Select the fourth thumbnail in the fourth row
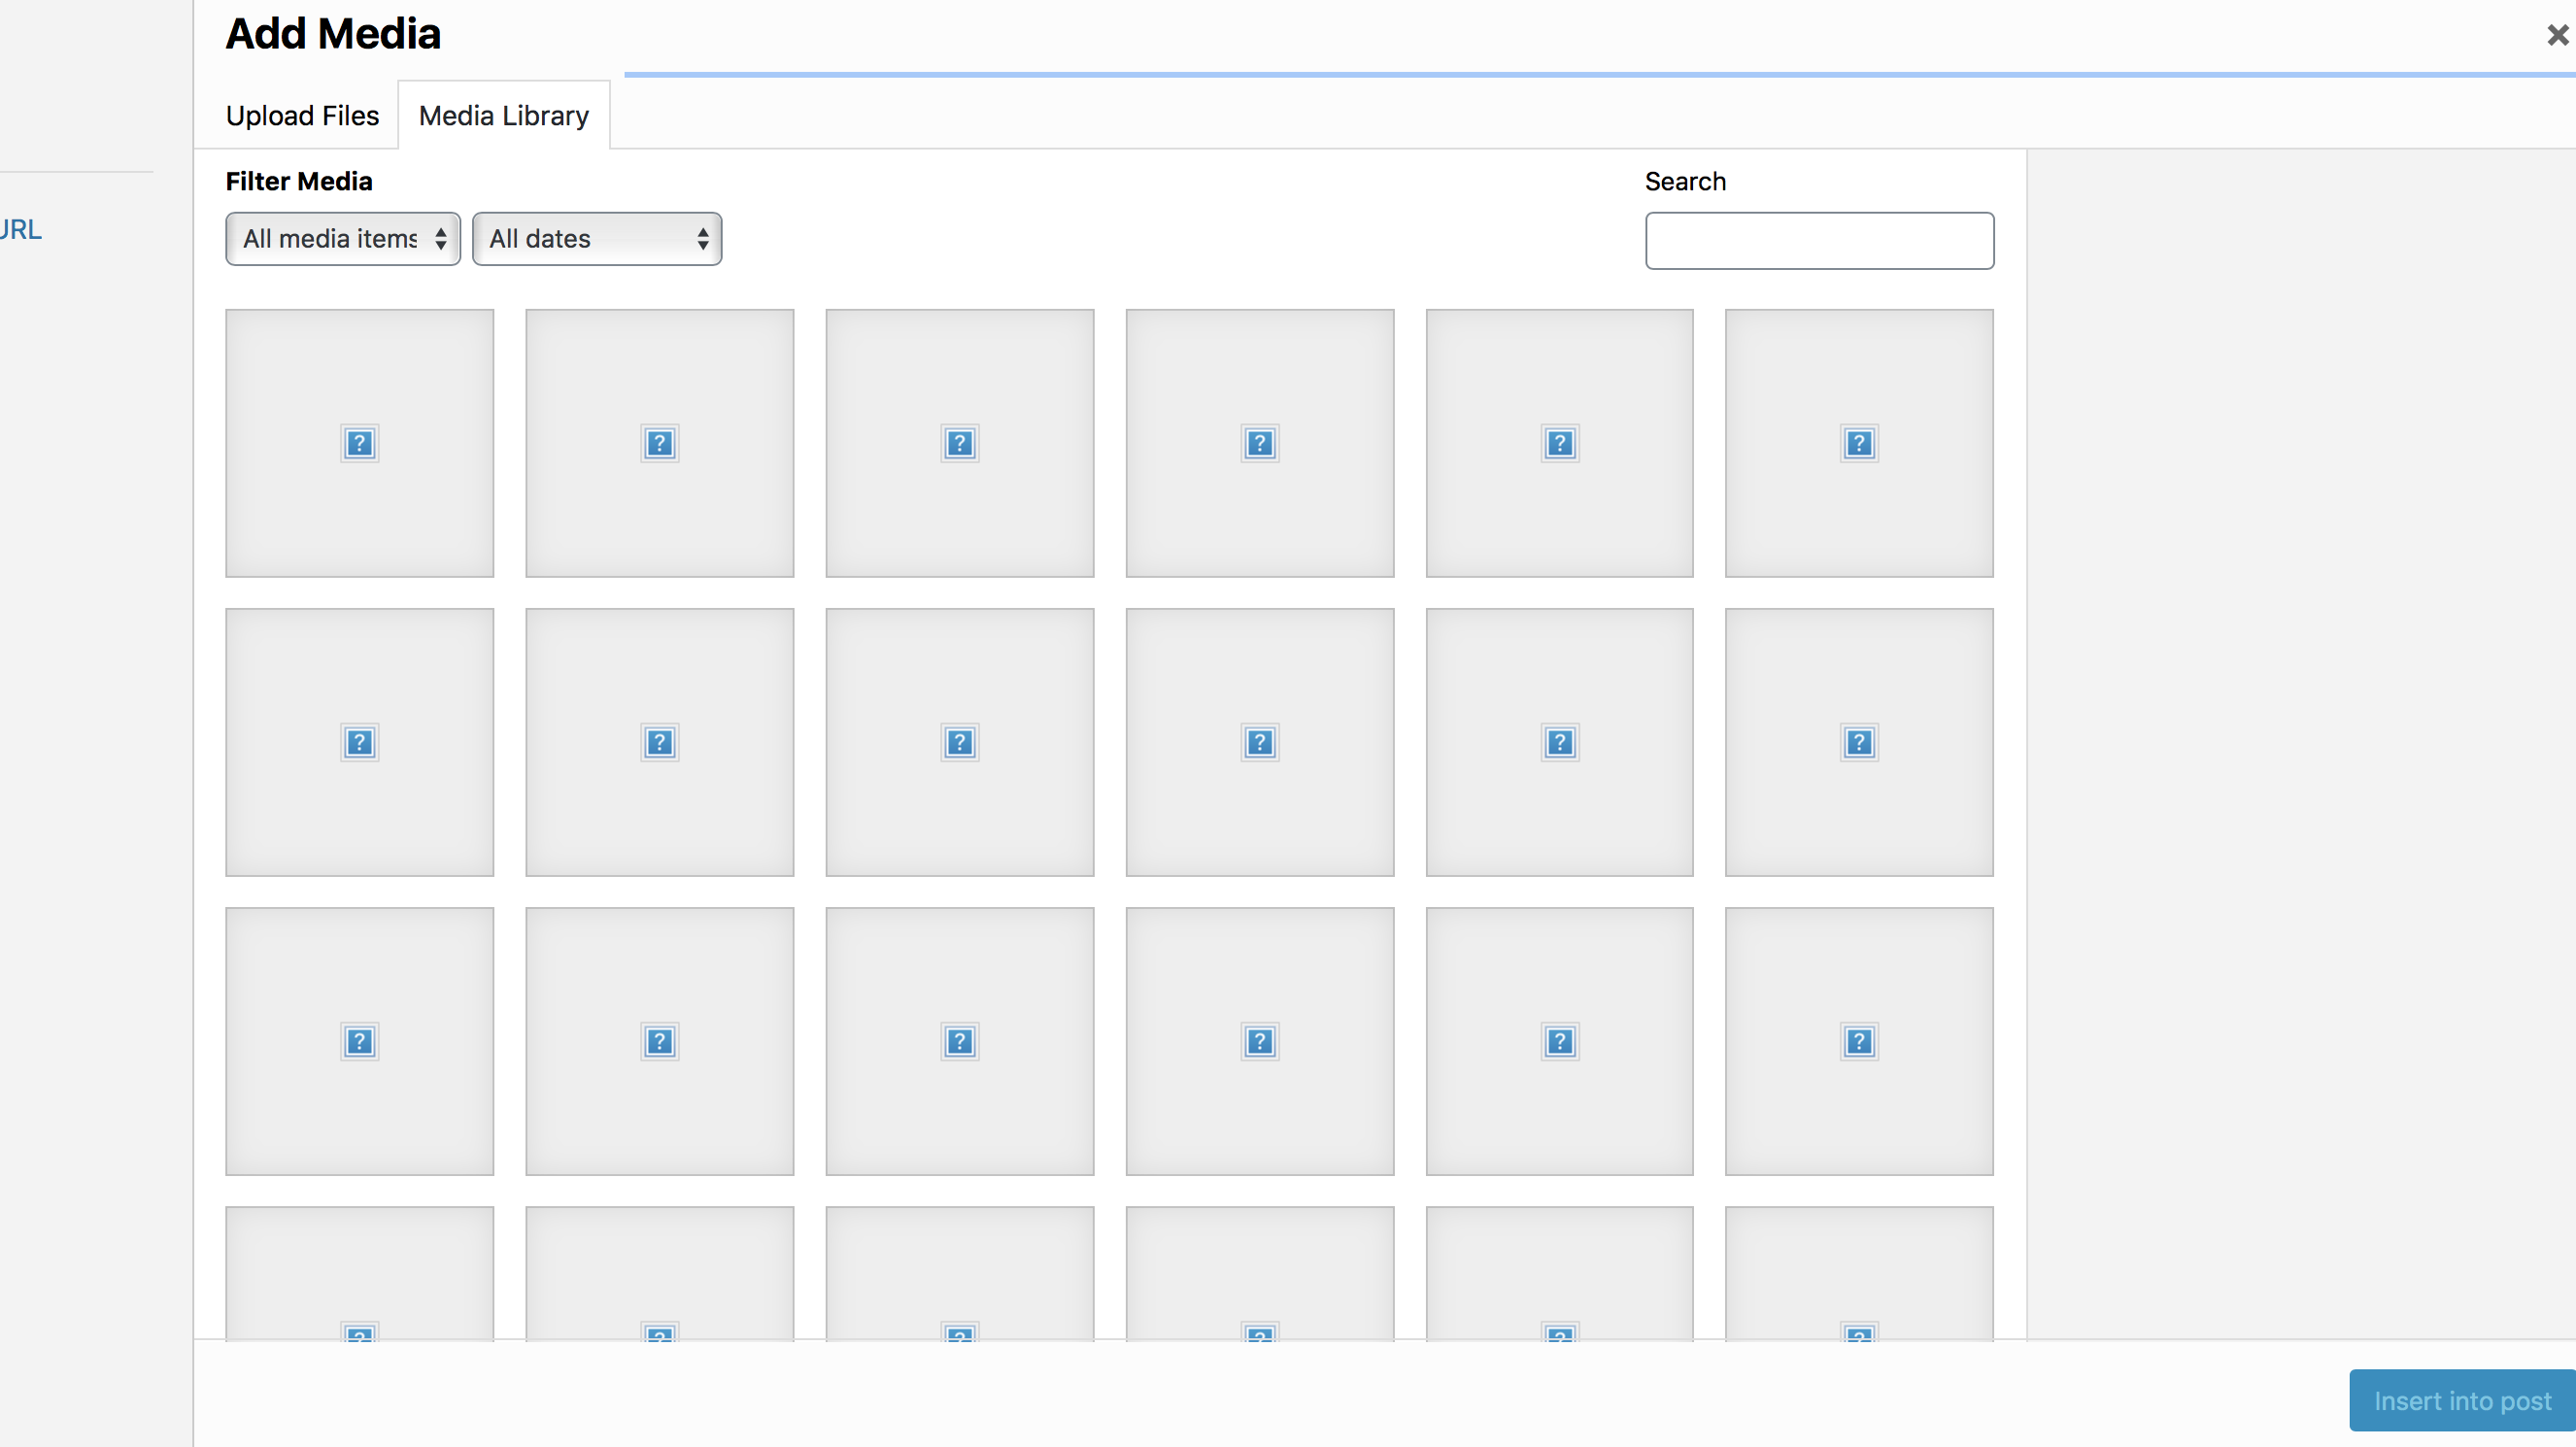 point(1260,1273)
